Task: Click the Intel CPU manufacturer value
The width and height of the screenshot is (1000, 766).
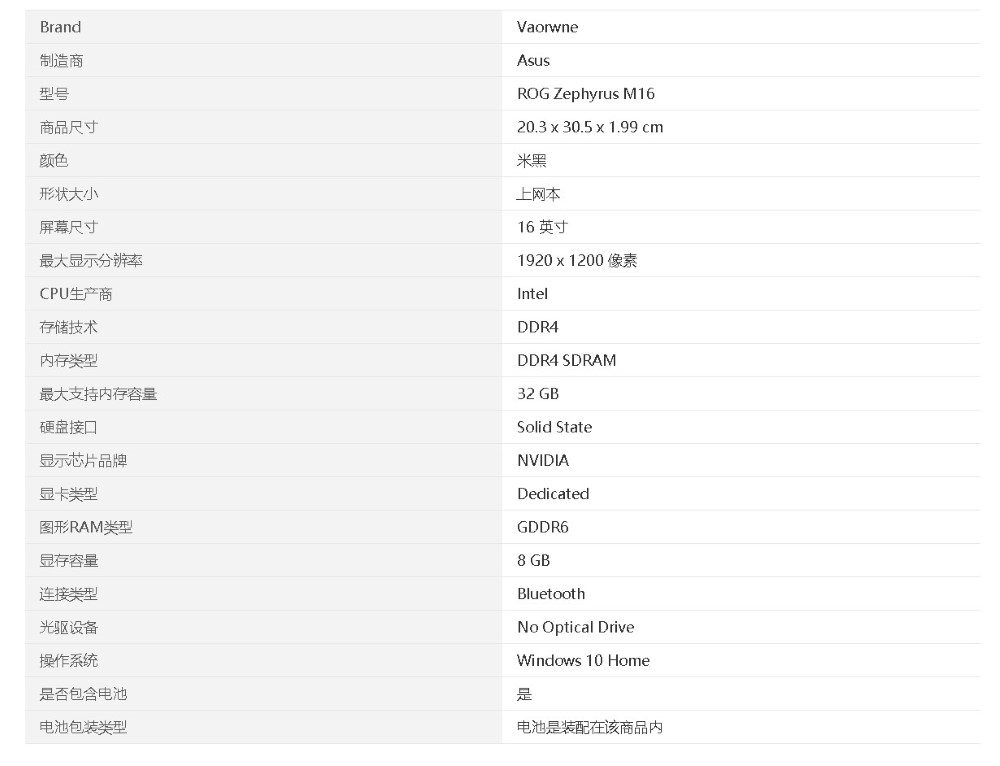Action: coord(532,294)
